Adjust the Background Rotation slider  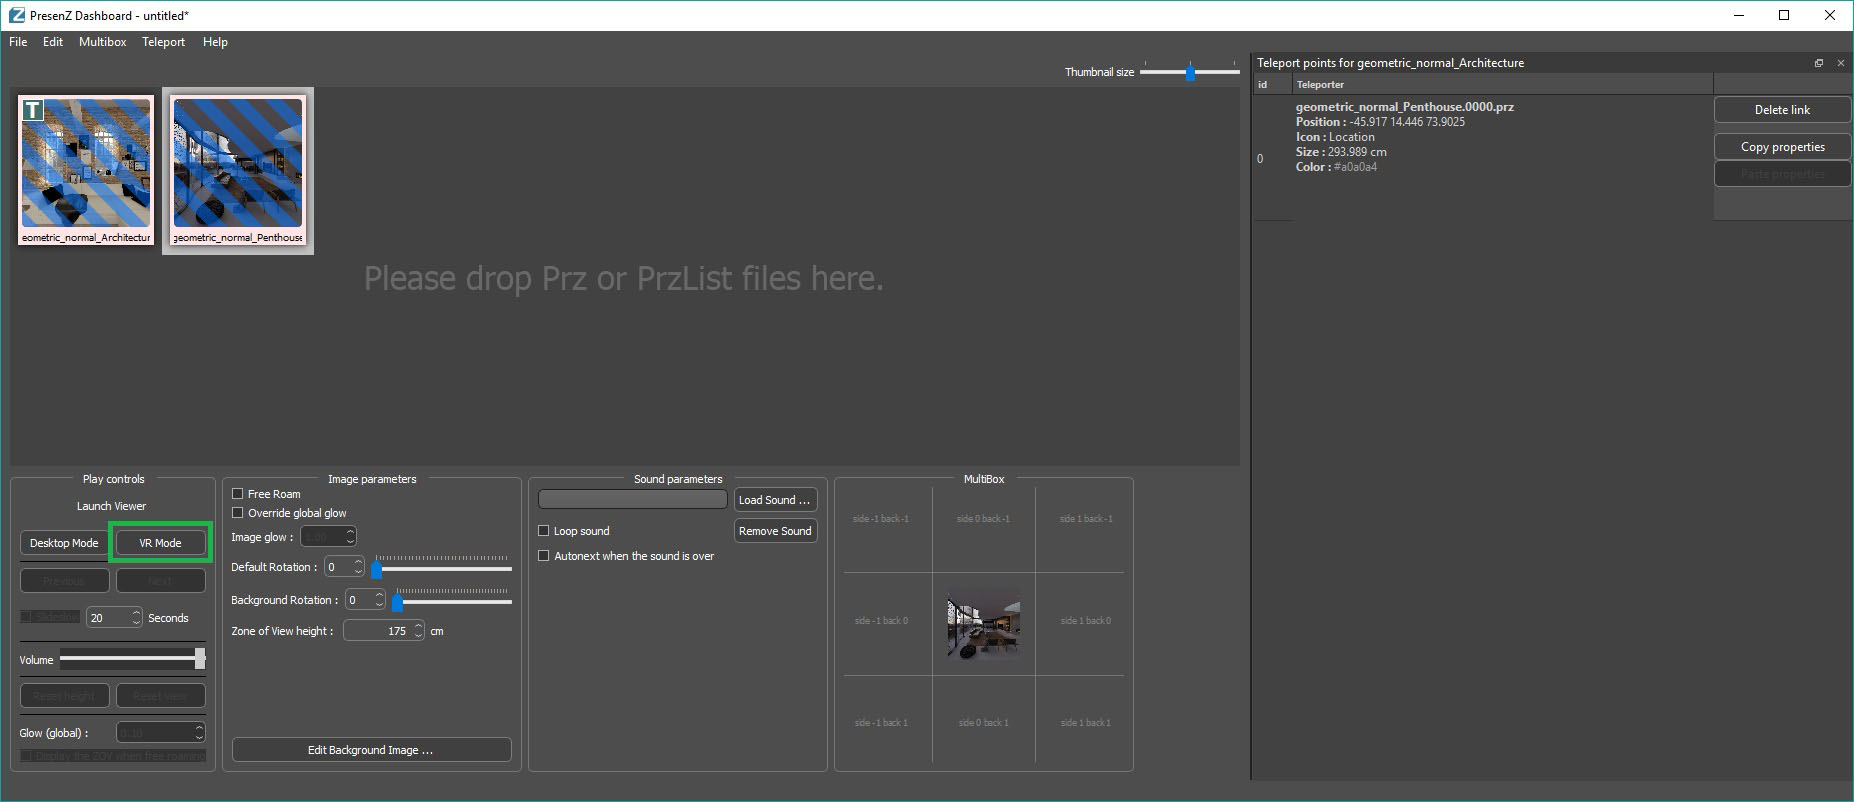click(454, 600)
